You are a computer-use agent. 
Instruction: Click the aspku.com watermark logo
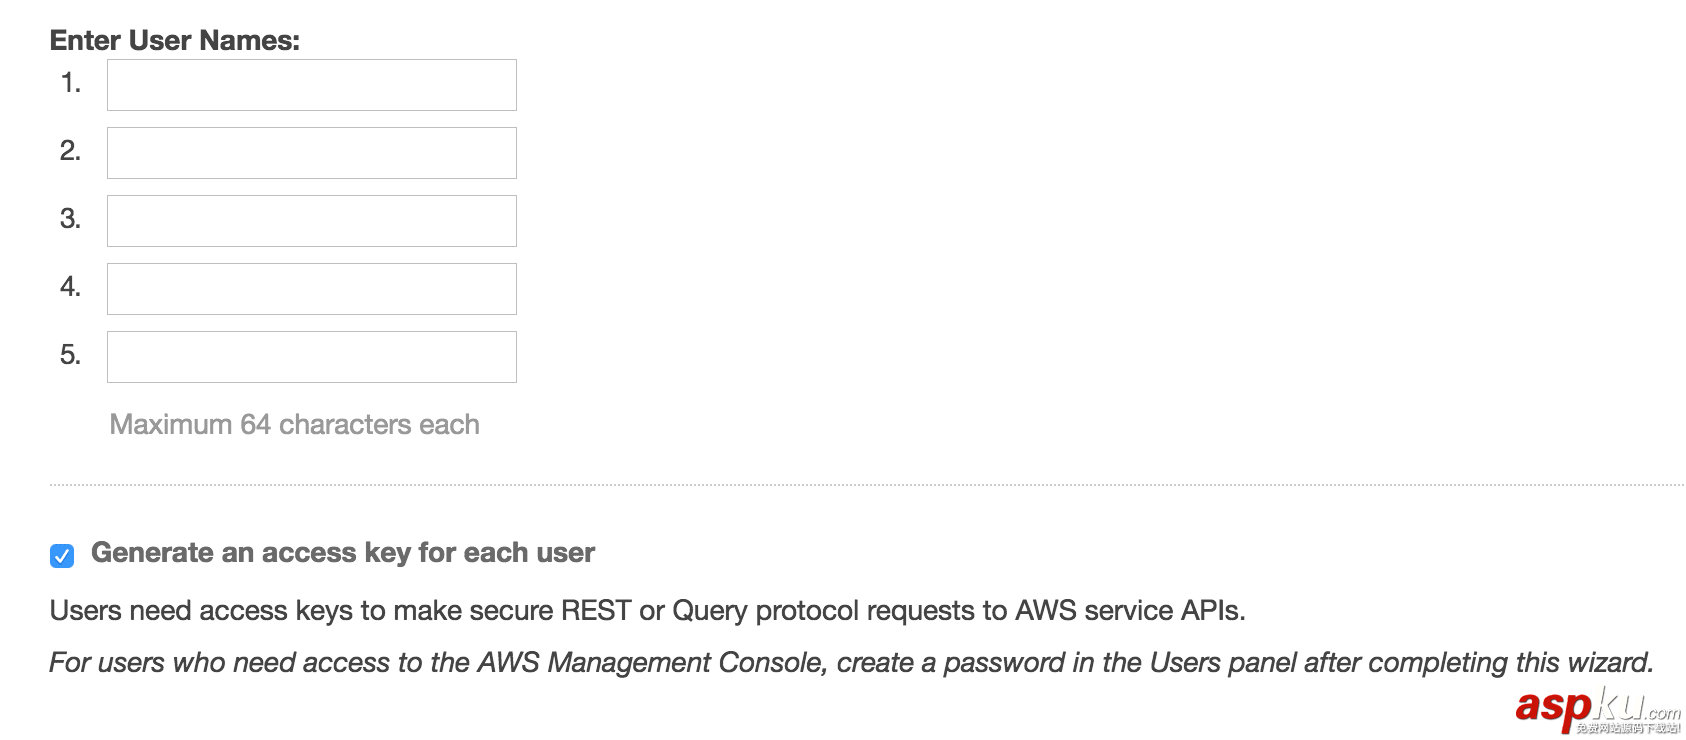click(1597, 708)
